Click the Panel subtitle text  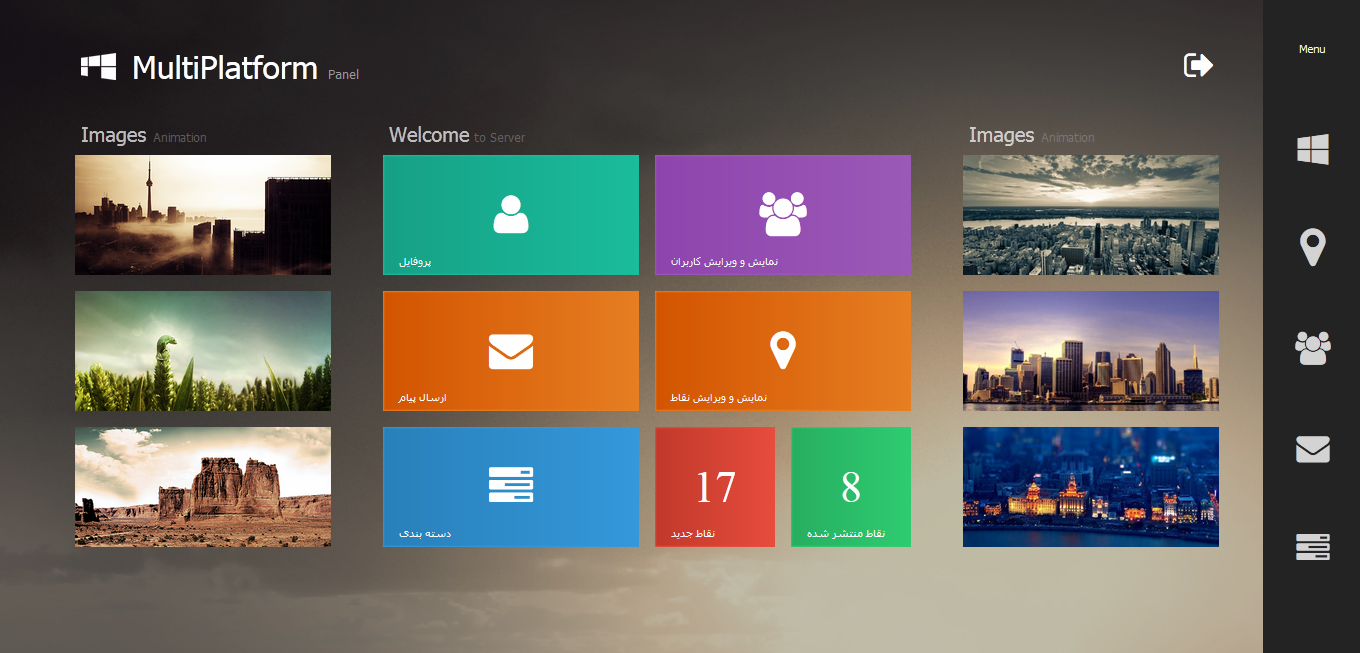[x=343, y=75]
